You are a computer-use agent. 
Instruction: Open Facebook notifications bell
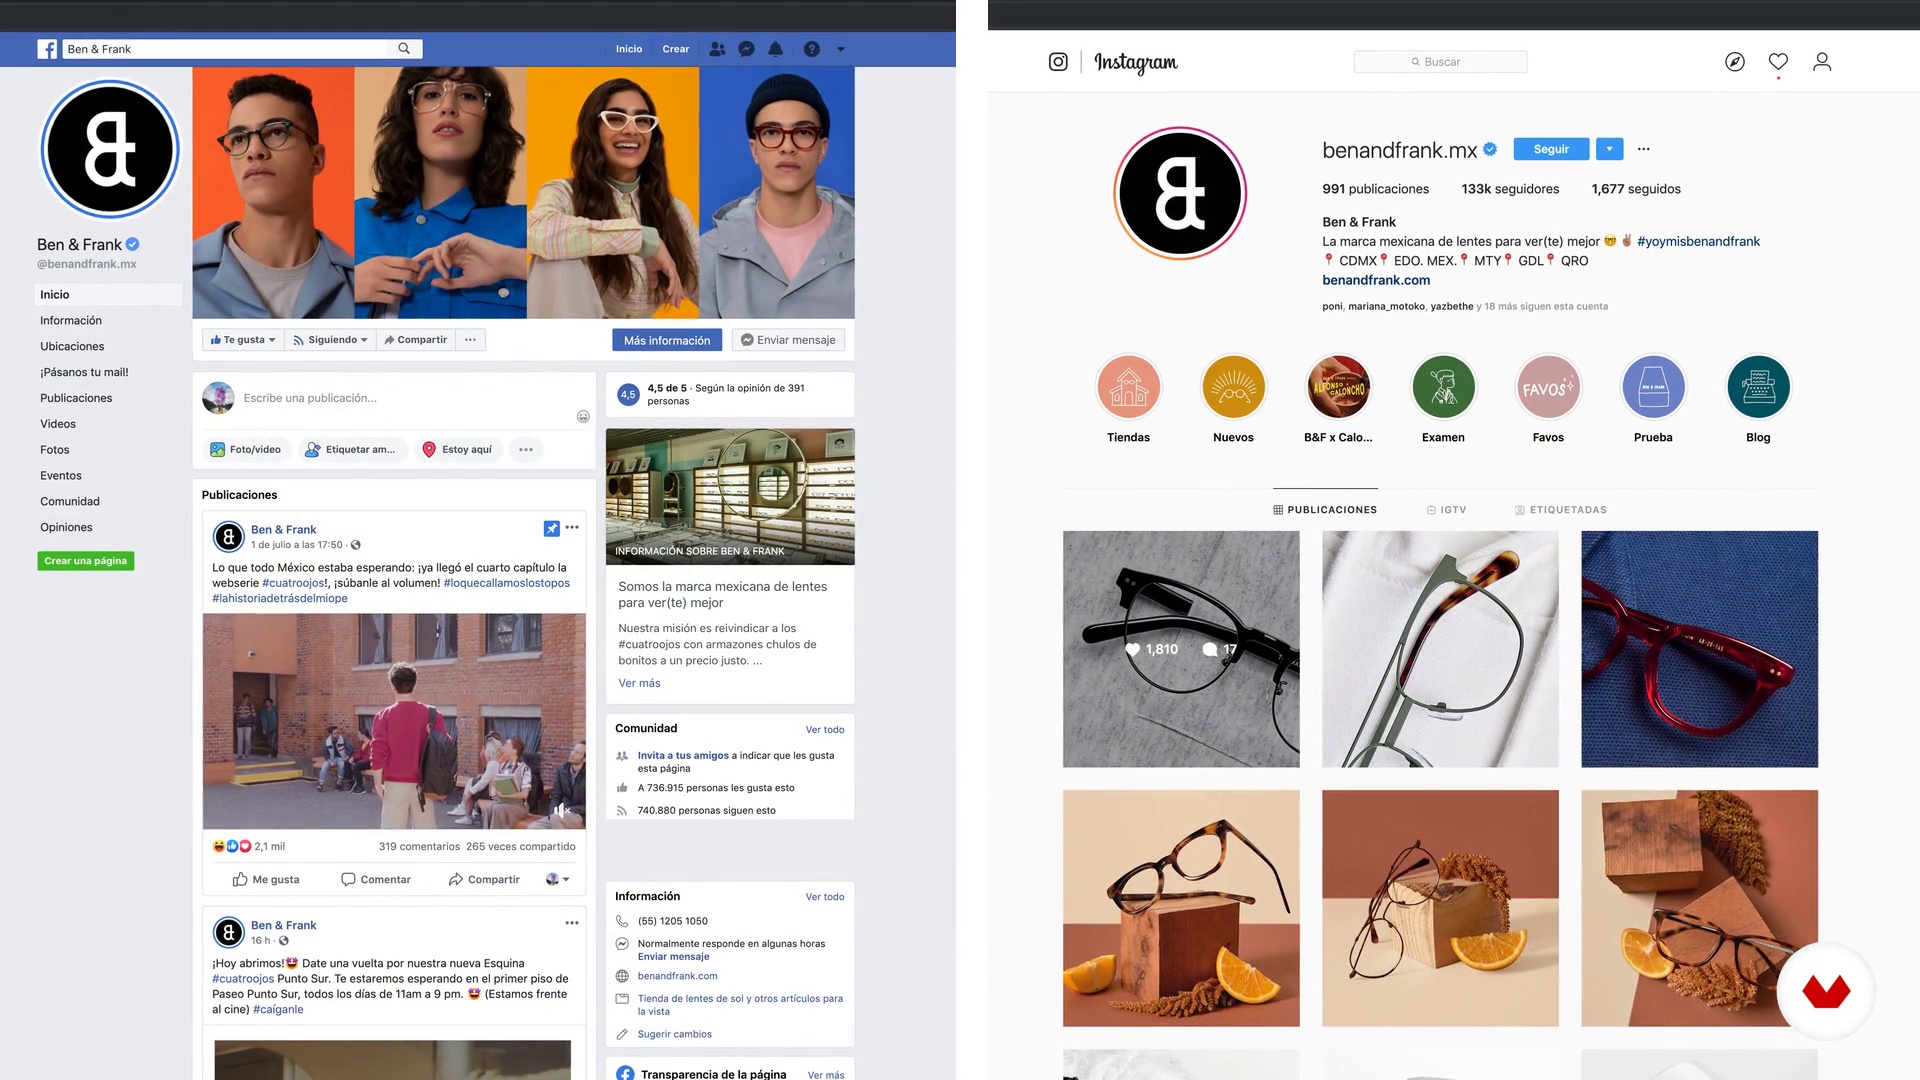click(x=776, y=49)
